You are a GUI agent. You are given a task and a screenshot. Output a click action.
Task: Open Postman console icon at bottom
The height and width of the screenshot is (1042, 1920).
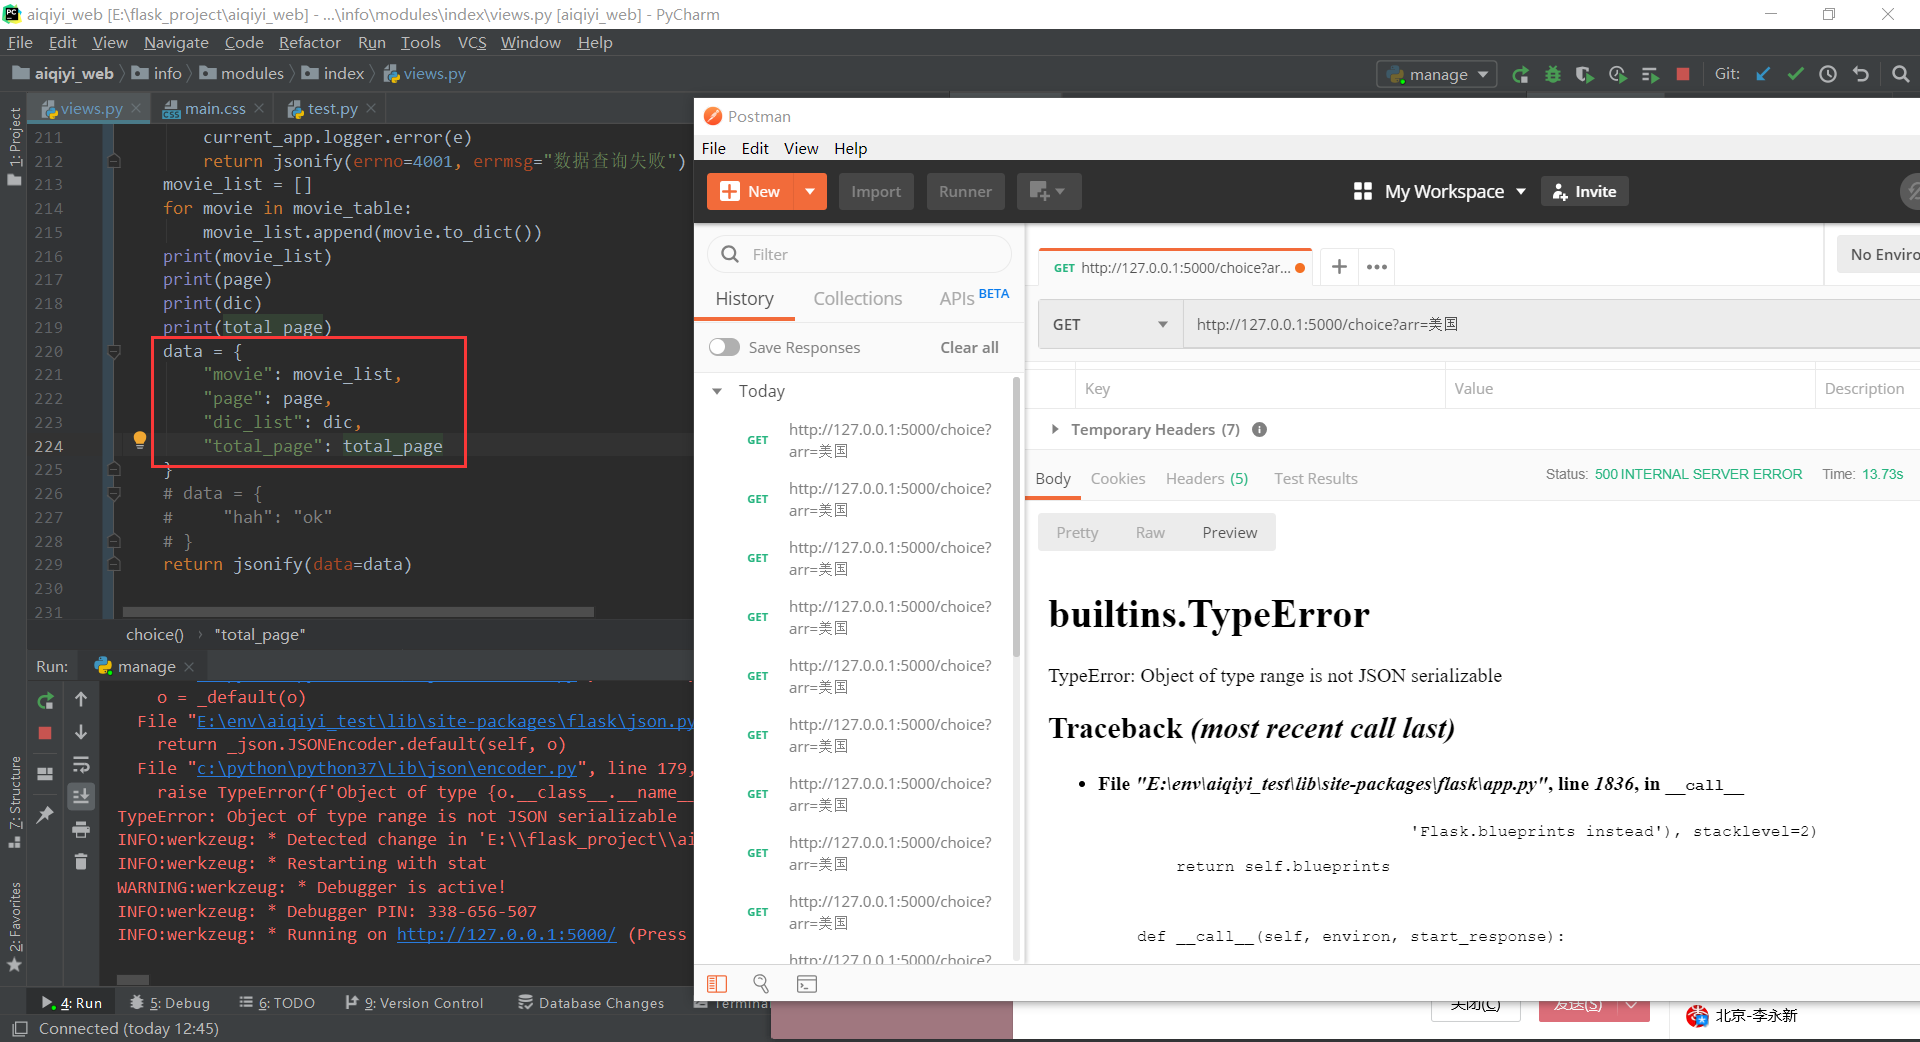807,984
